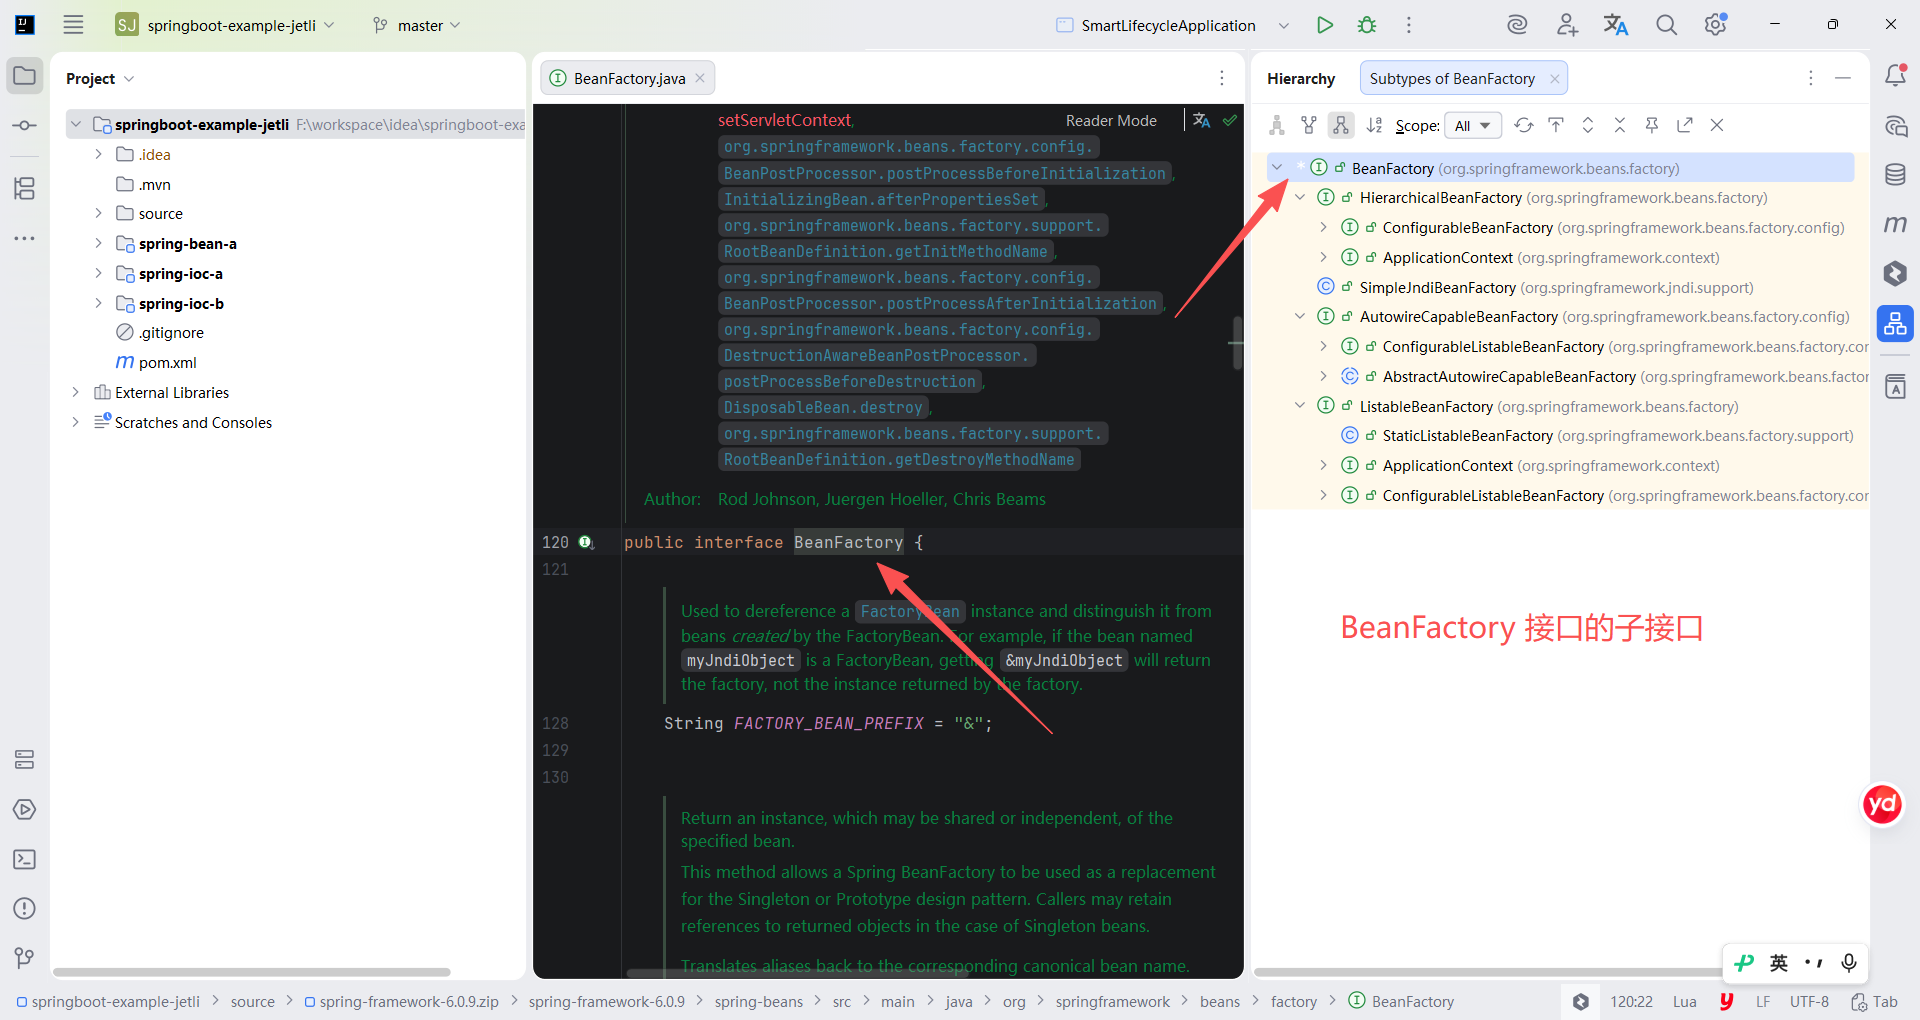
Task: Open Git tool window
Action: point(25,958)
